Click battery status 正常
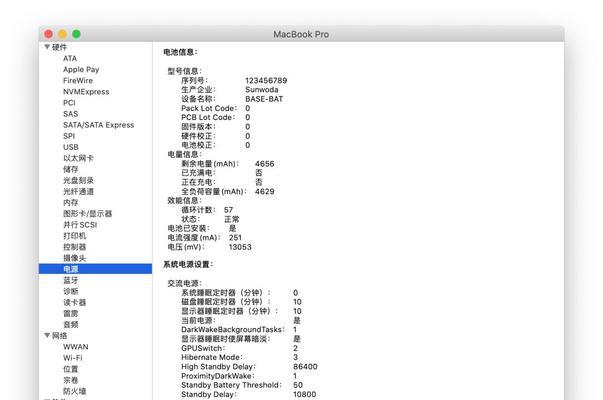The image size is (603, 400). 232,219
